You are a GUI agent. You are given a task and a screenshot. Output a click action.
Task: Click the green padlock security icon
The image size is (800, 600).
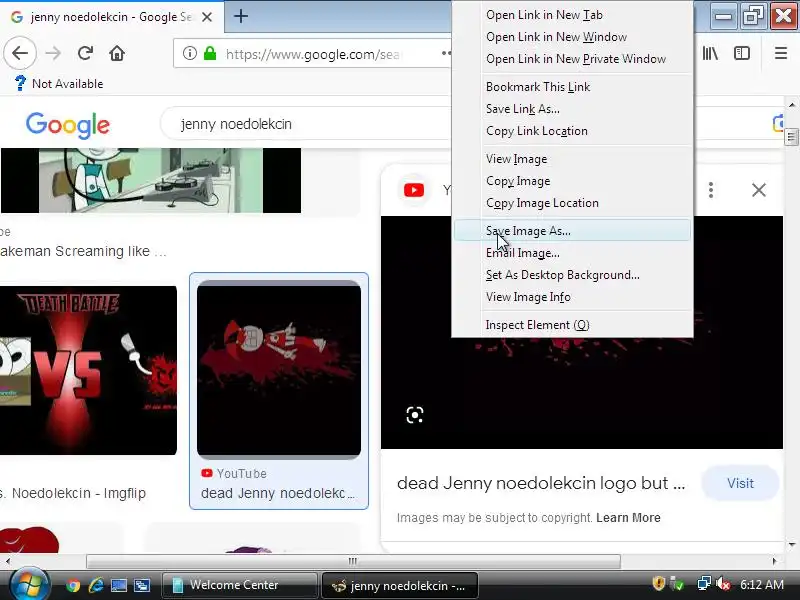(x=210, y=53)
